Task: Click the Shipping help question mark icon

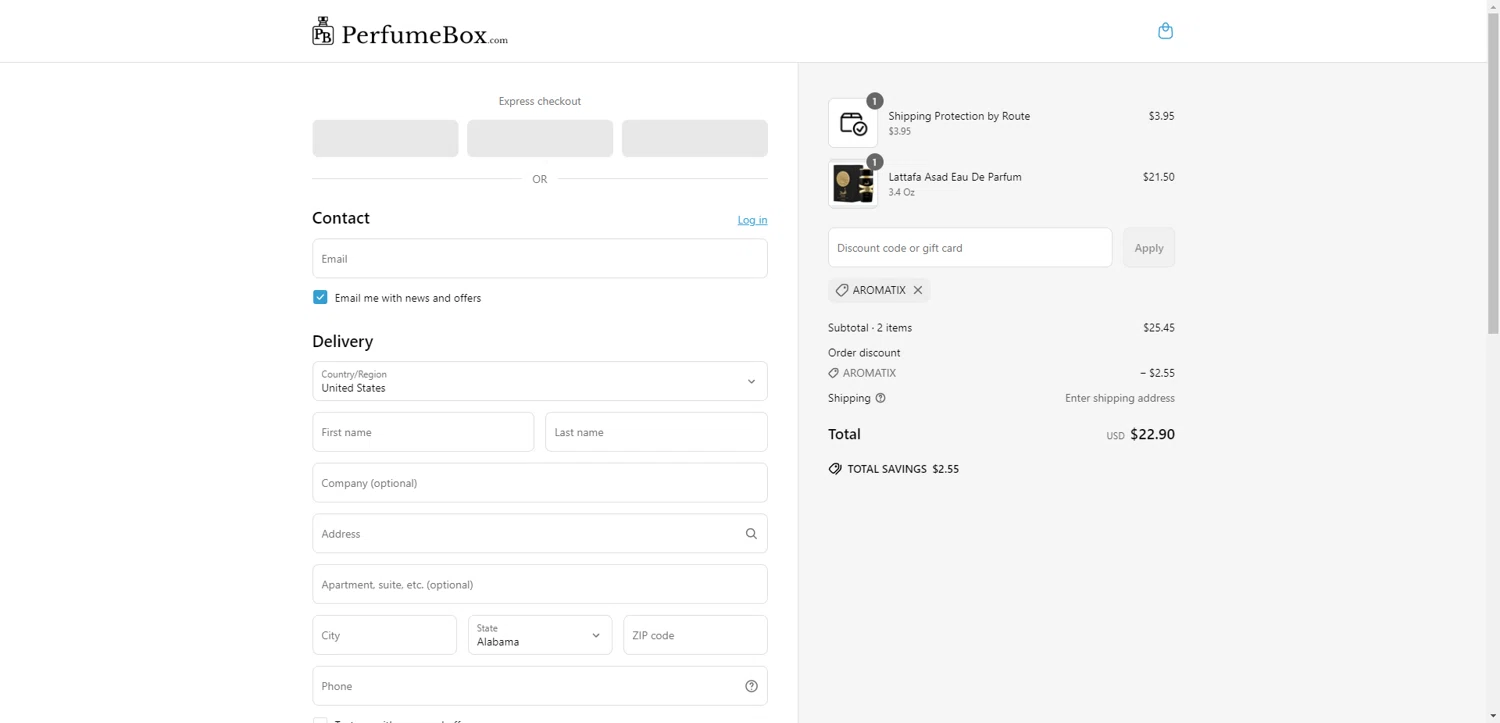Action: point(880,398)
